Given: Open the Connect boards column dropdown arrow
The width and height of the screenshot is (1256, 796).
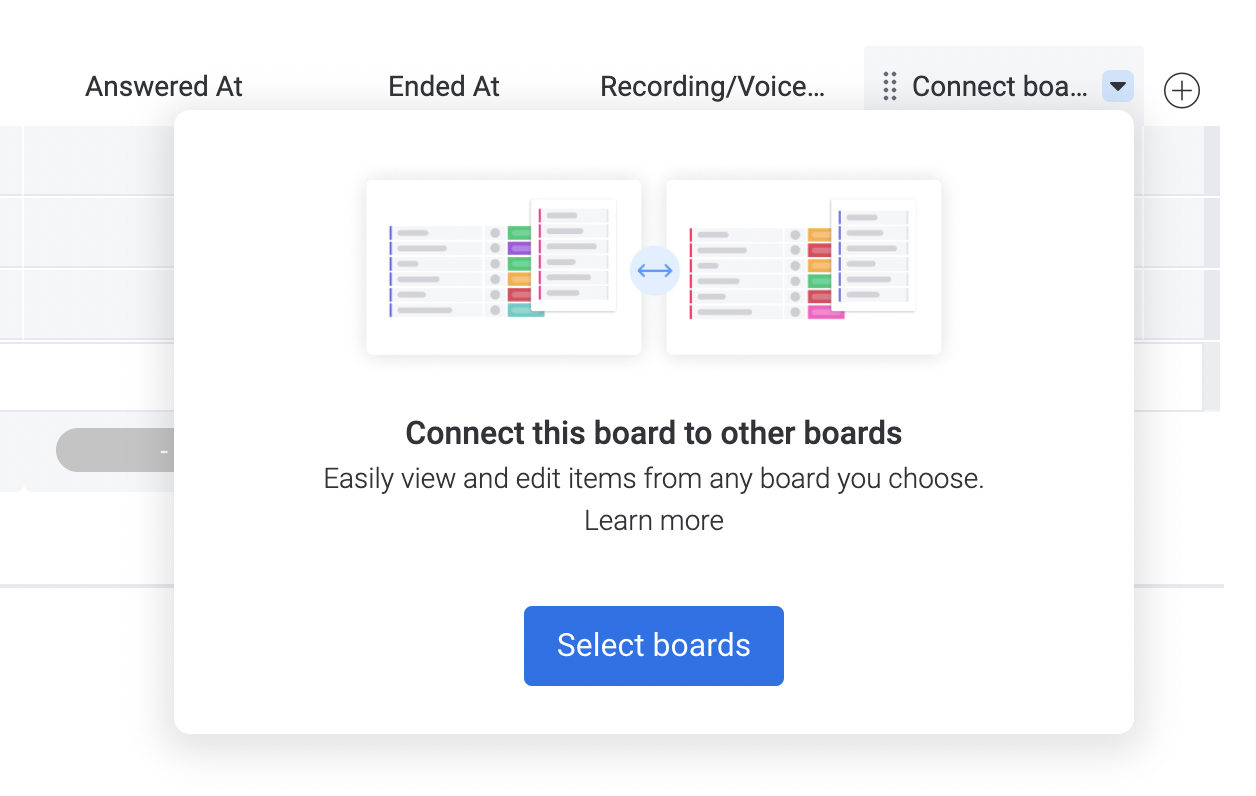Looking at the screenshot, I should tap(1118, 87).
